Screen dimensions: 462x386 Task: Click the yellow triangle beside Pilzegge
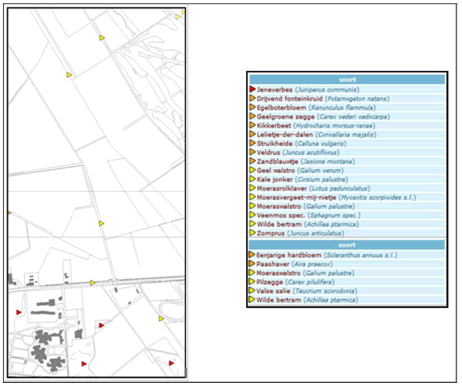click(x=252, y=282)
